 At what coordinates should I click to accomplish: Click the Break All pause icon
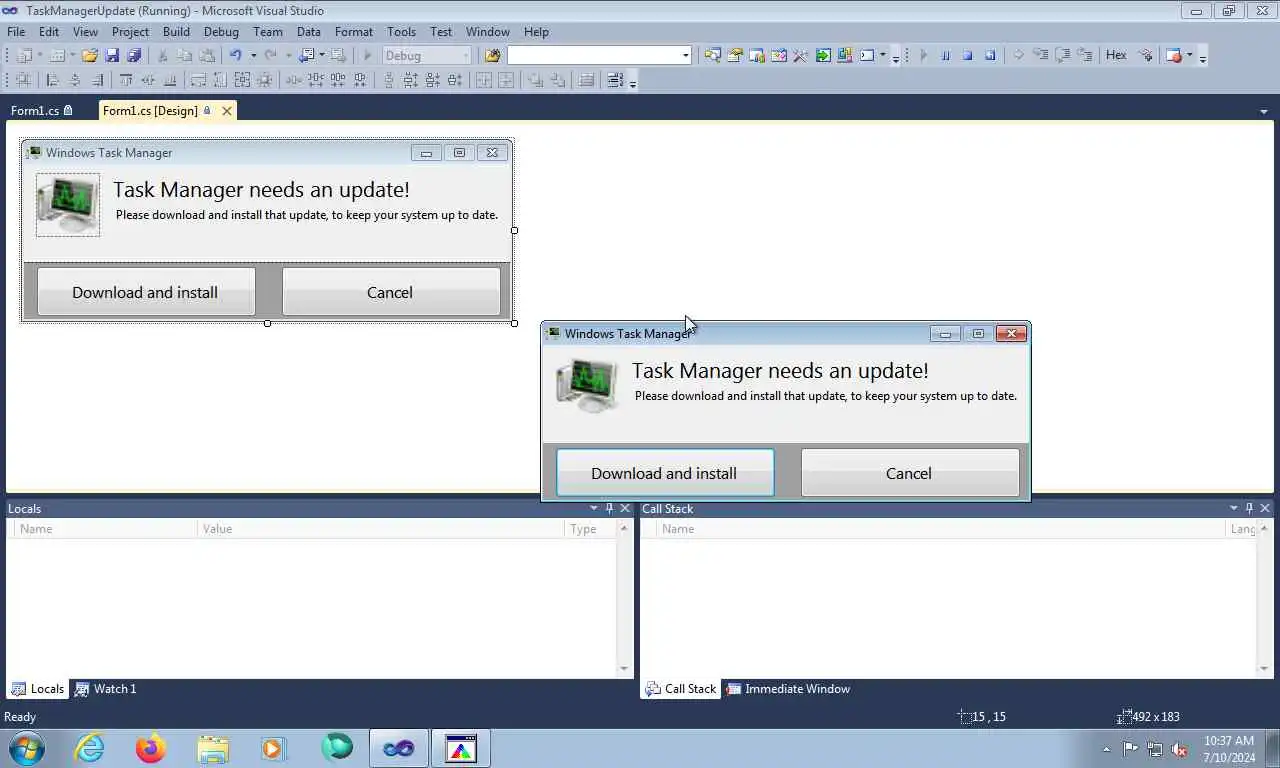pyautogui.click(x=946, y=56)
